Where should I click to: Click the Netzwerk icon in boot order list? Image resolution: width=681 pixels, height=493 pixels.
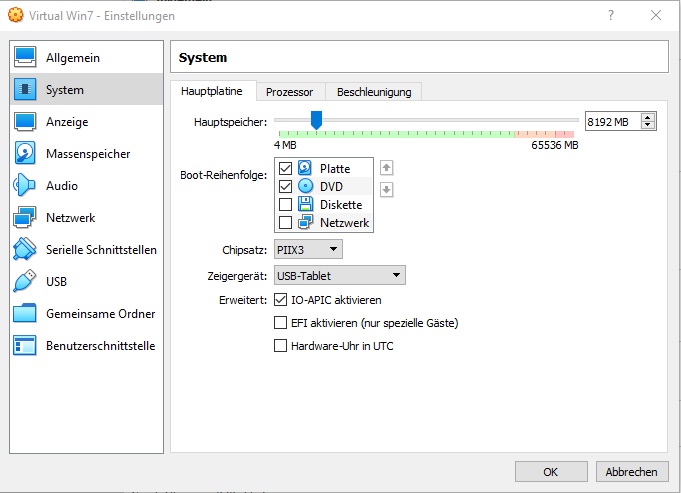[x=305, y=222]
